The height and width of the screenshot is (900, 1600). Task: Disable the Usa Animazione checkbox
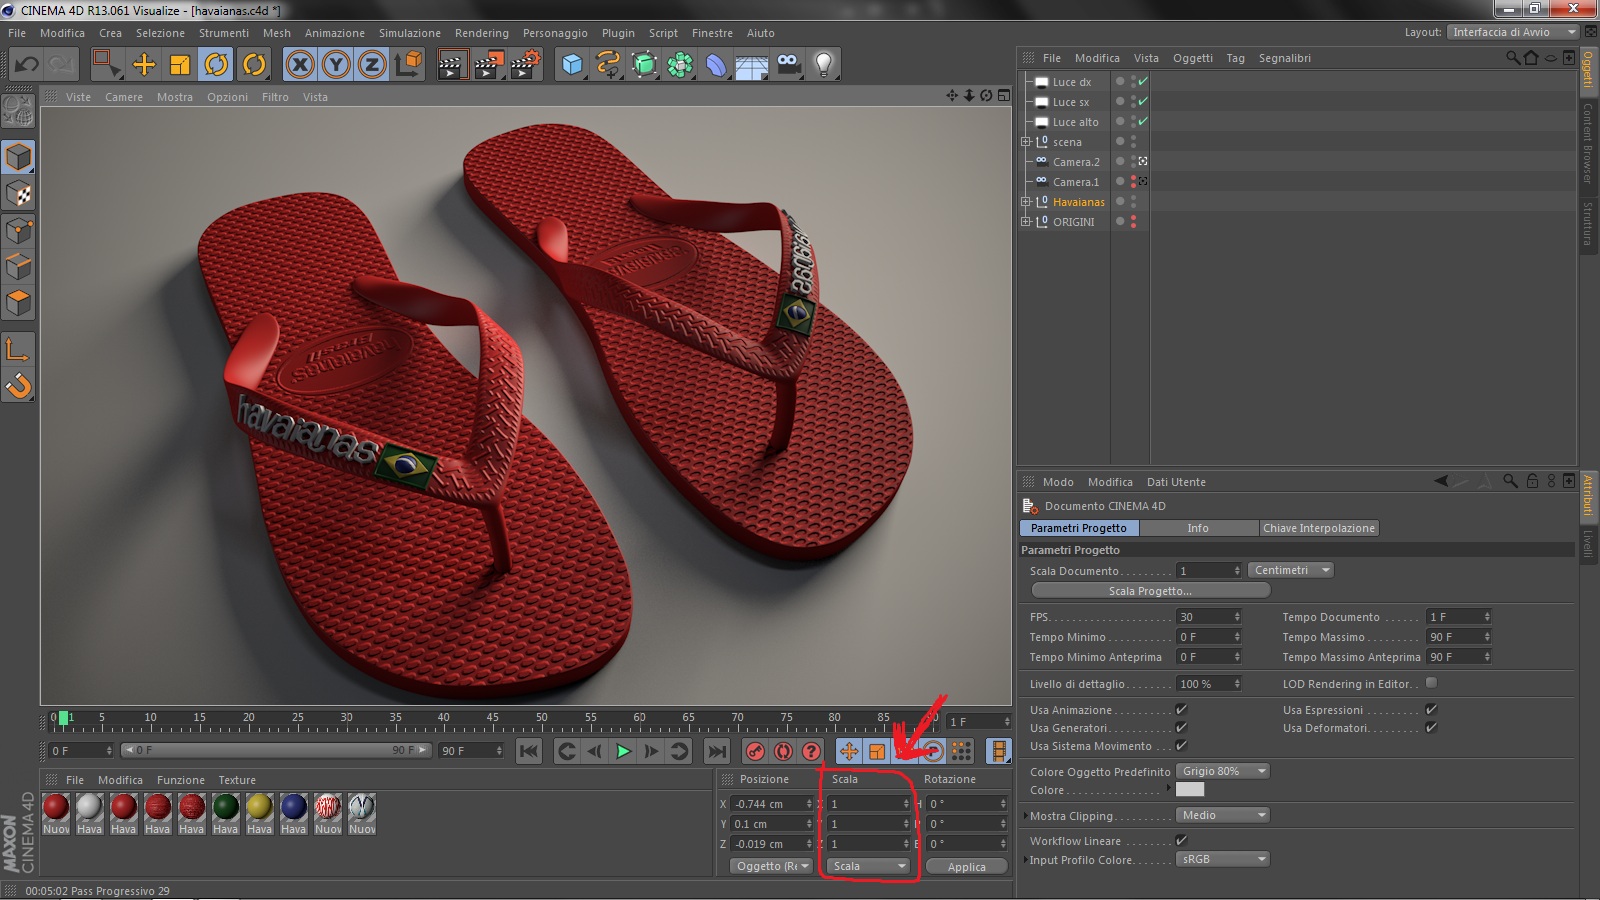click(x=1181, y=710)
